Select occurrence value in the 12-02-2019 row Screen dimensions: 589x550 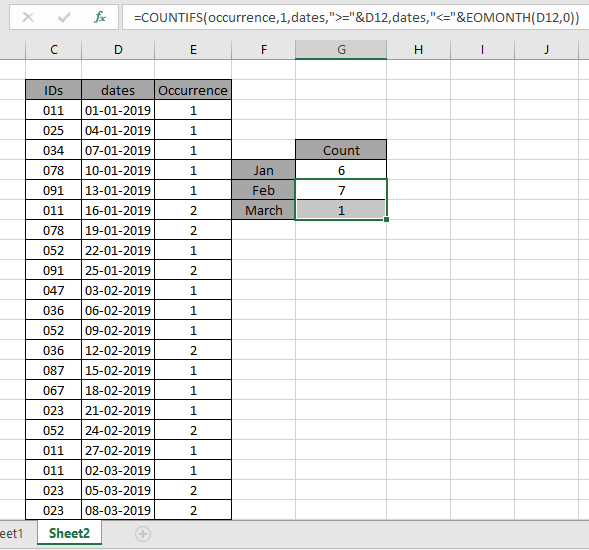(x=193, y=350)
